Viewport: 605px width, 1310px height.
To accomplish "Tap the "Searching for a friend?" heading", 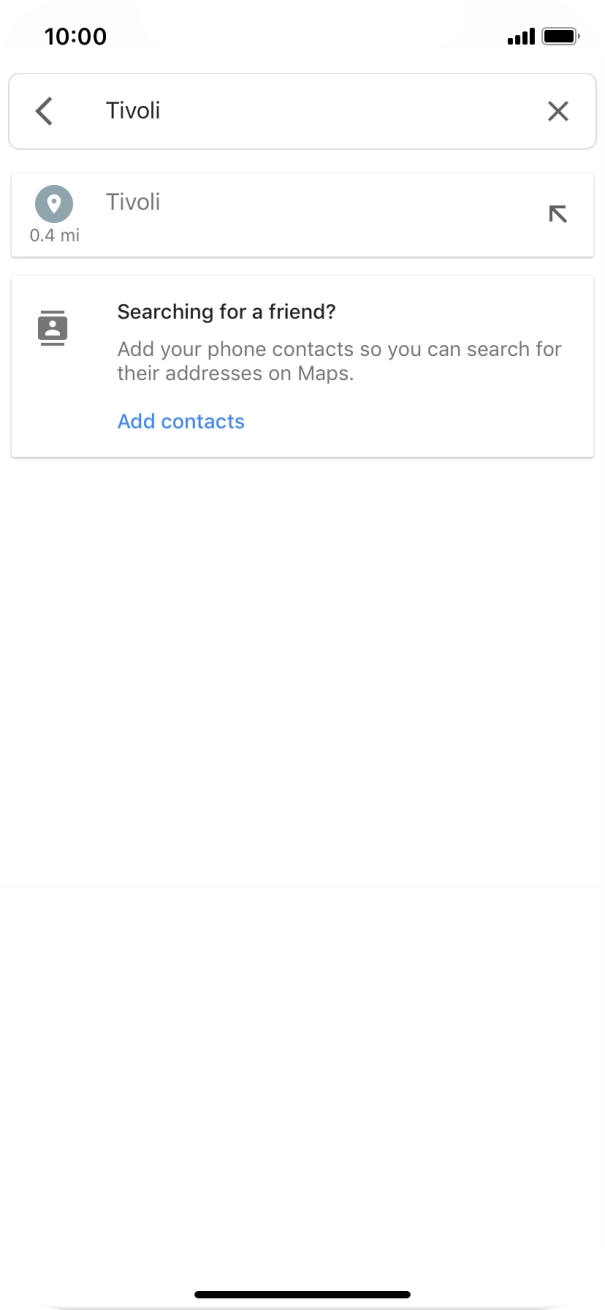I will point(226,312).
